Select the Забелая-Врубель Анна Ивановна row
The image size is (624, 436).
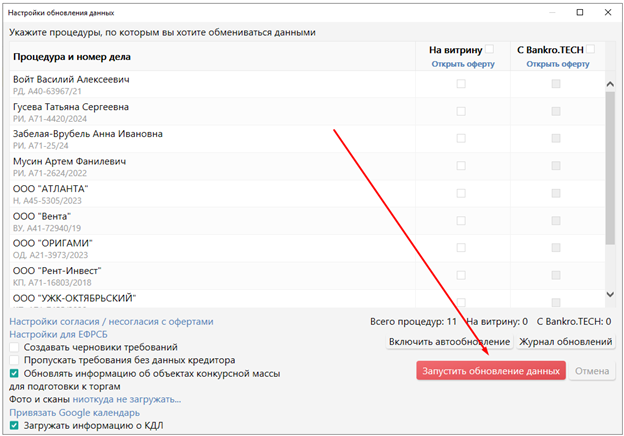(x=307, y=139)
